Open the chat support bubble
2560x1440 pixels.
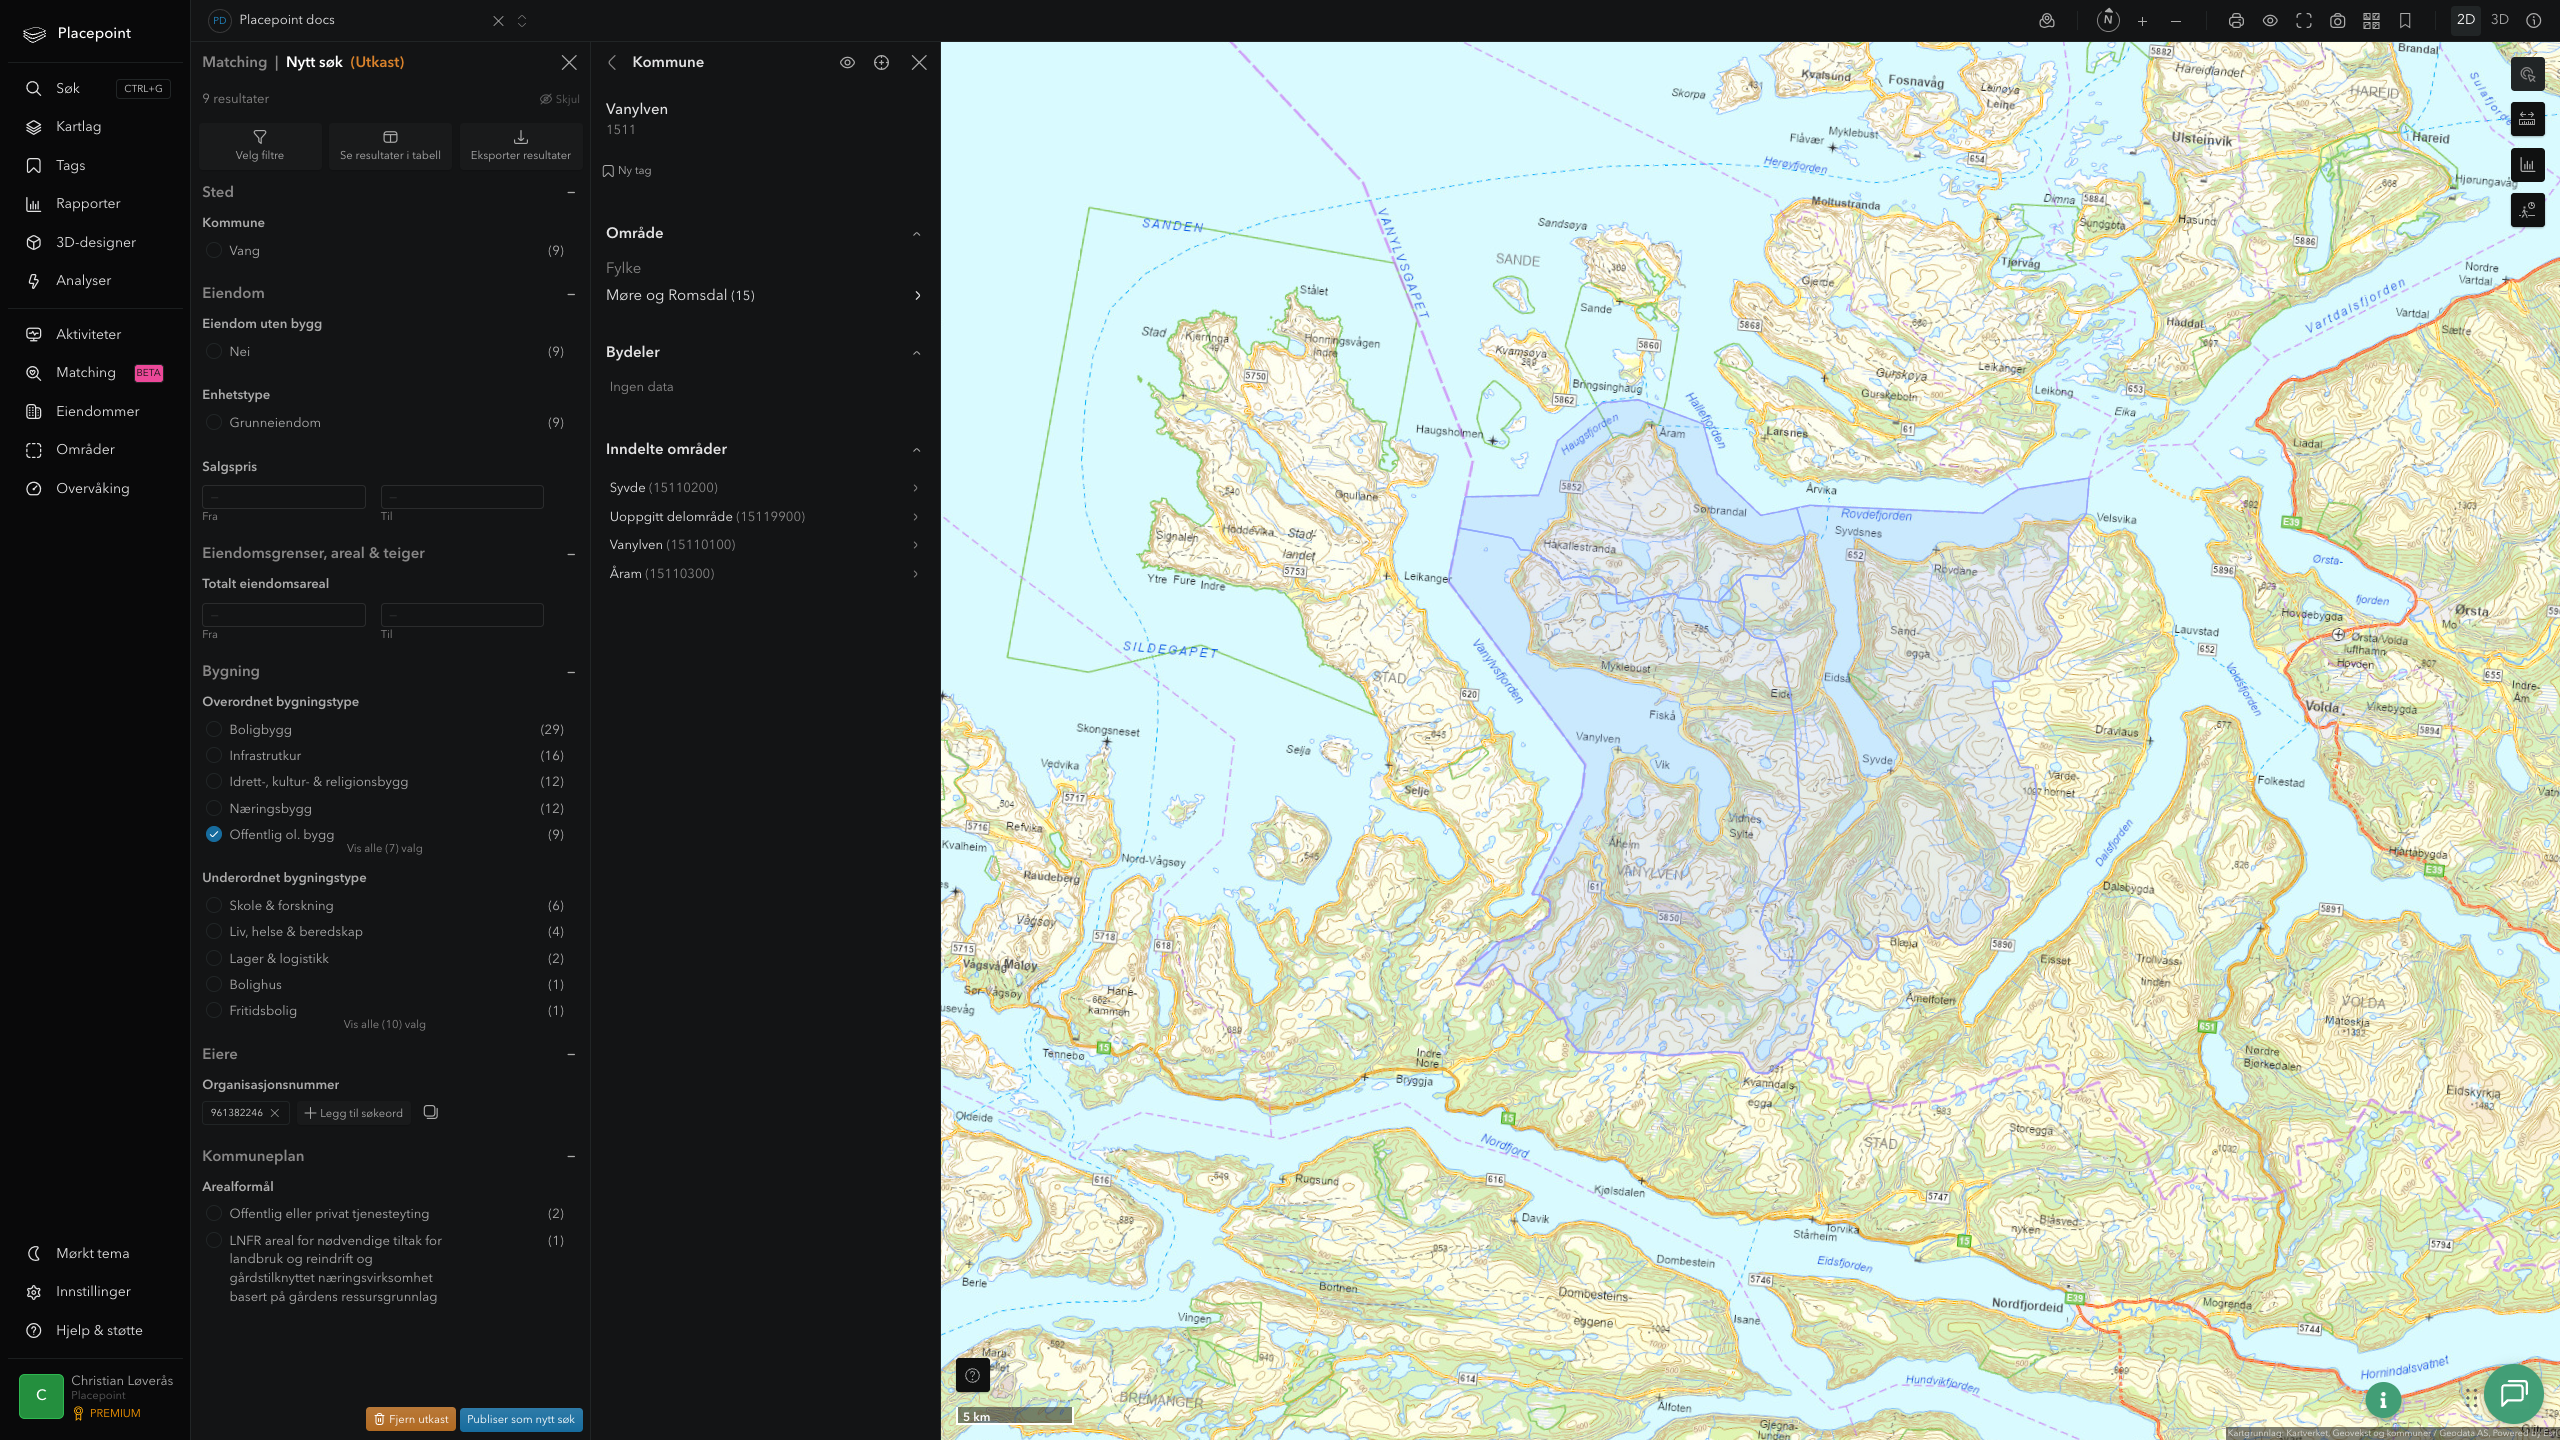click(2513, 1393)
